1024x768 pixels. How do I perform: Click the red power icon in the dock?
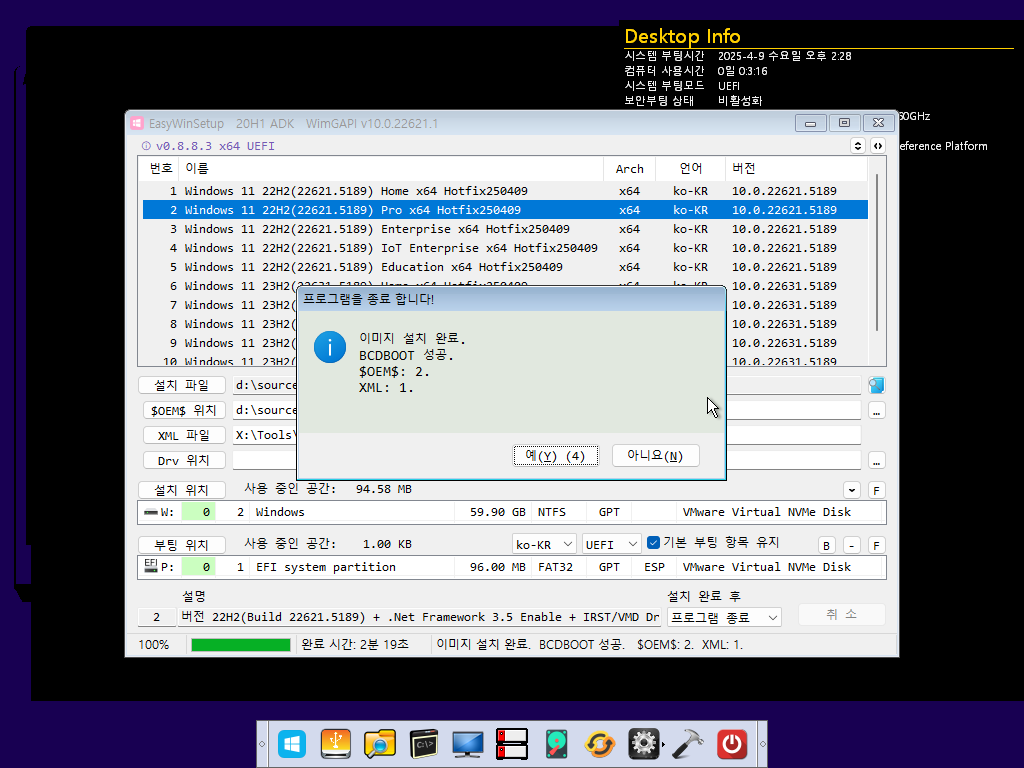[731, 744]
